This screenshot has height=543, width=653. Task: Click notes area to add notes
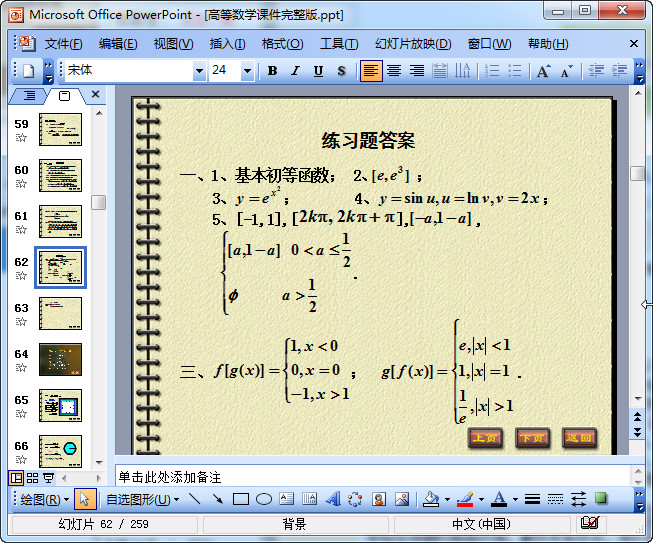pos(373,477)
